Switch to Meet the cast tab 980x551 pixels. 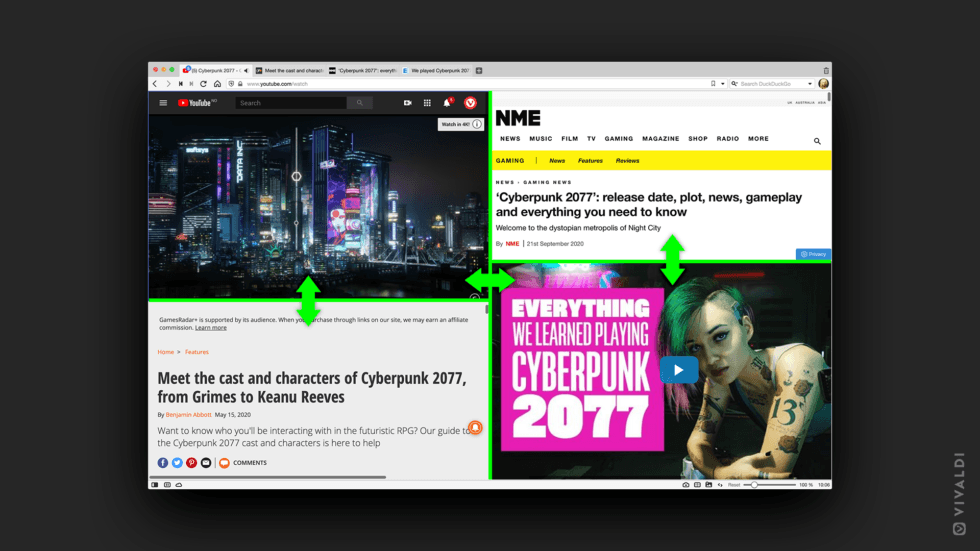click(290, 71)
